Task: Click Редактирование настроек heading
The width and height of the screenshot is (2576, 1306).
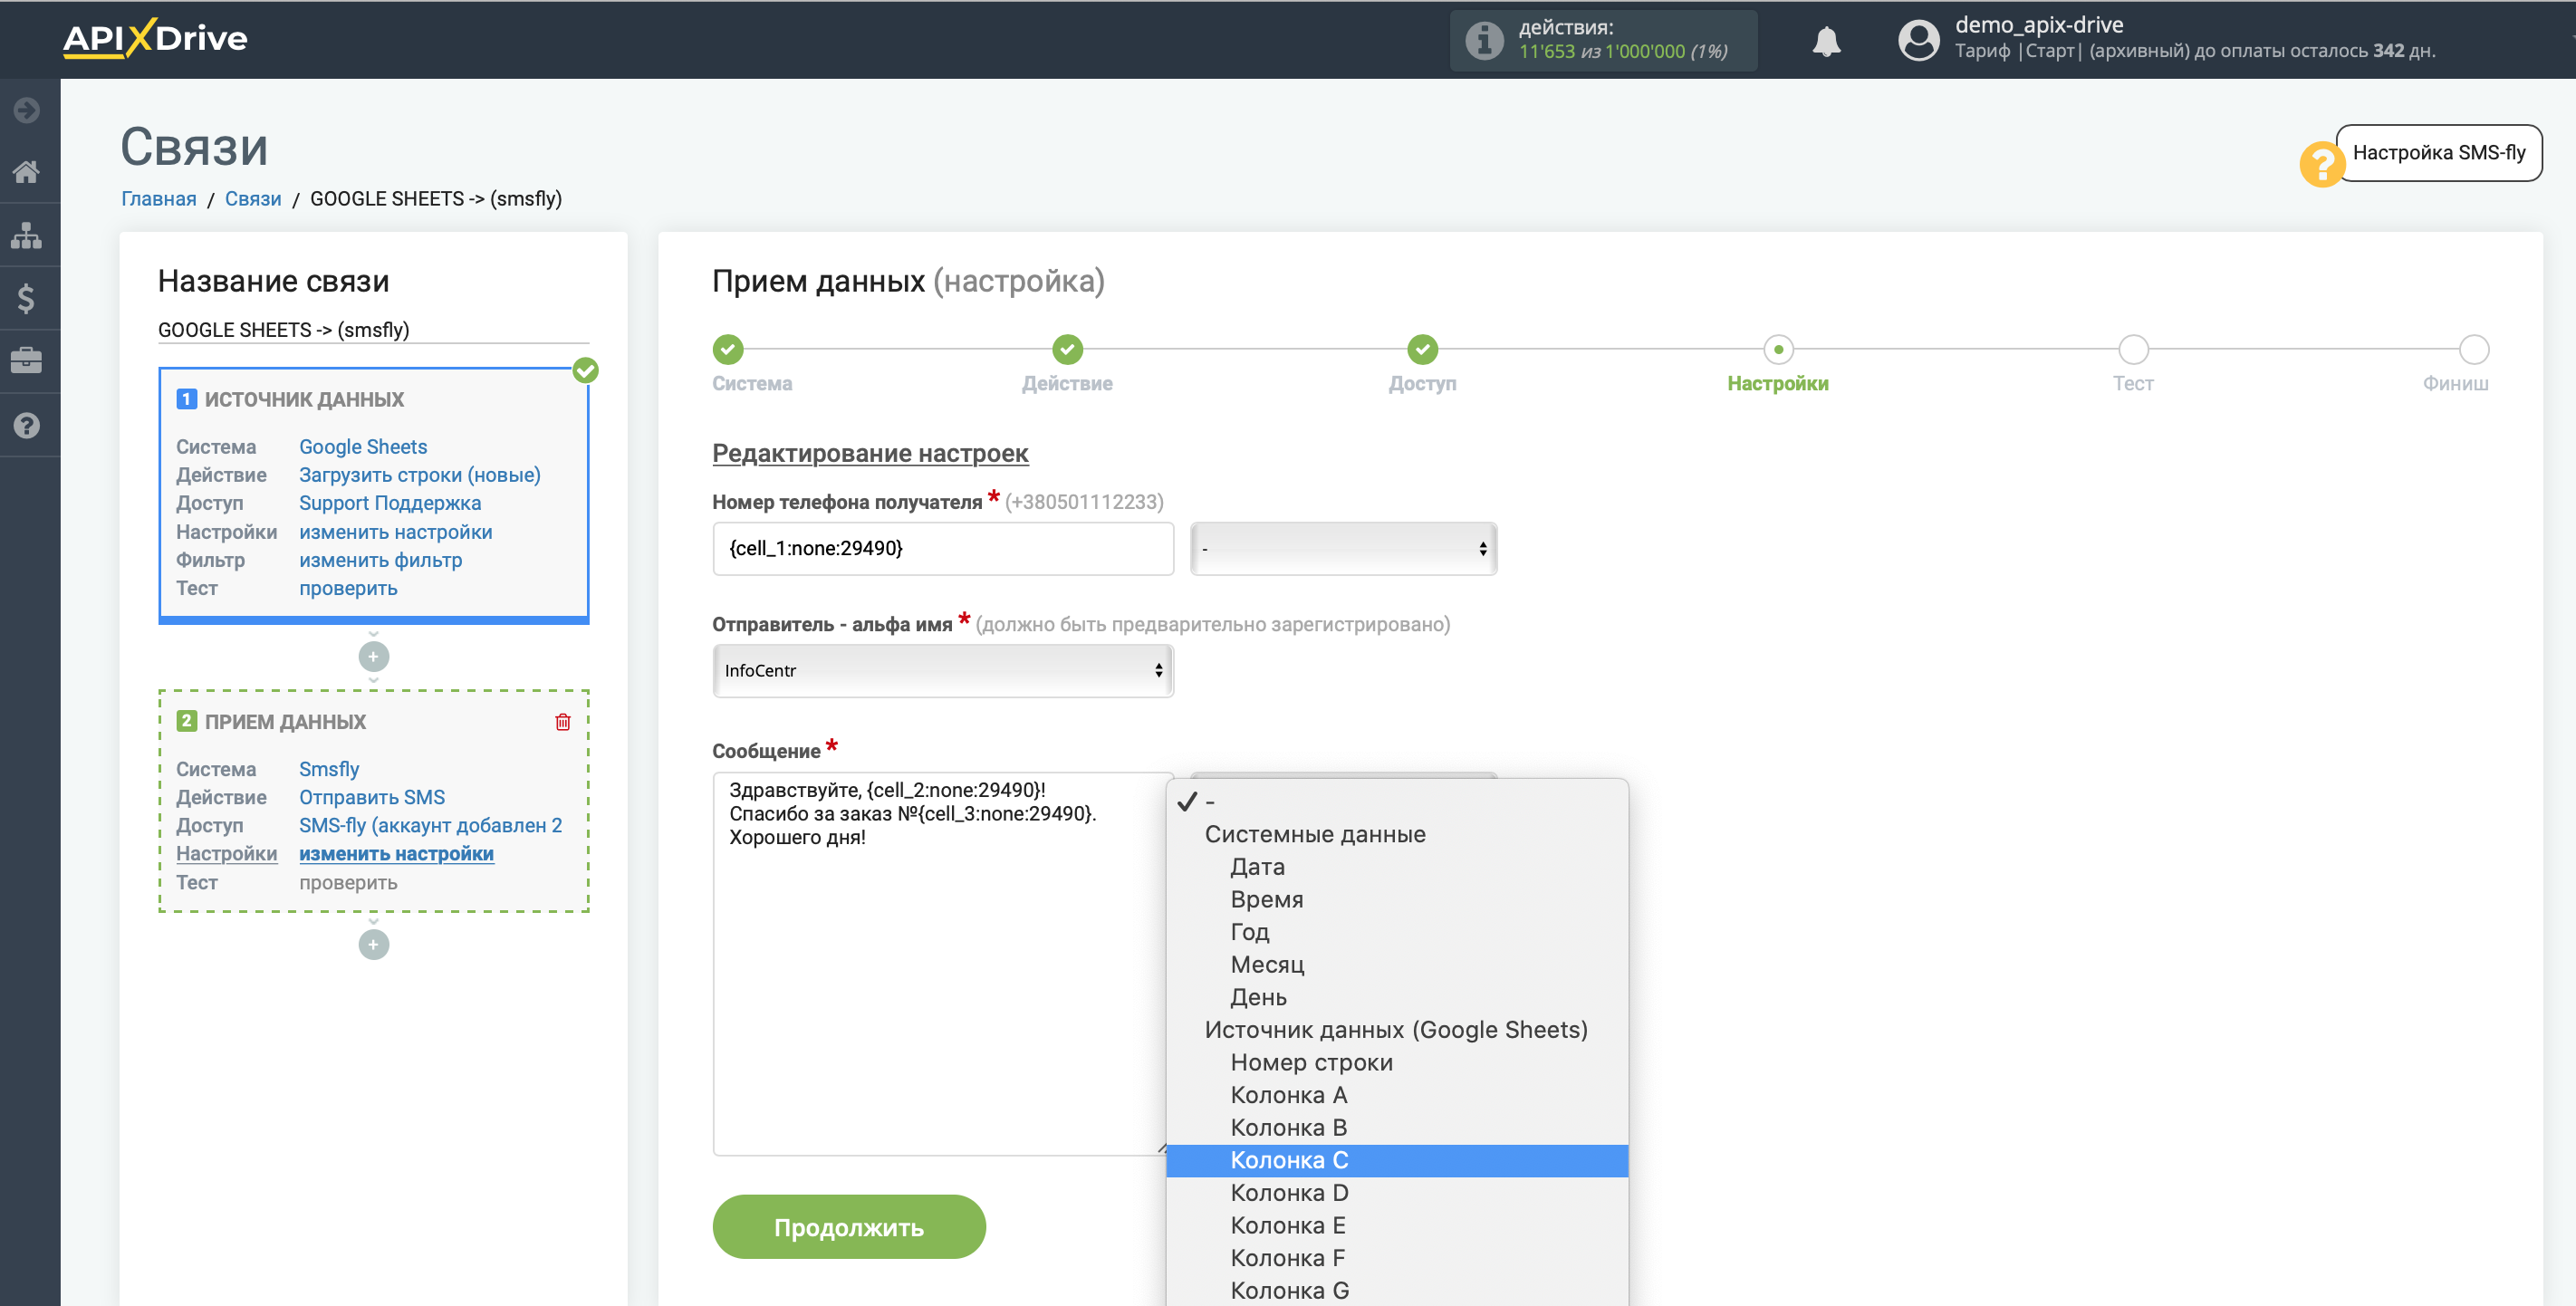Action: tap(870, 453)
